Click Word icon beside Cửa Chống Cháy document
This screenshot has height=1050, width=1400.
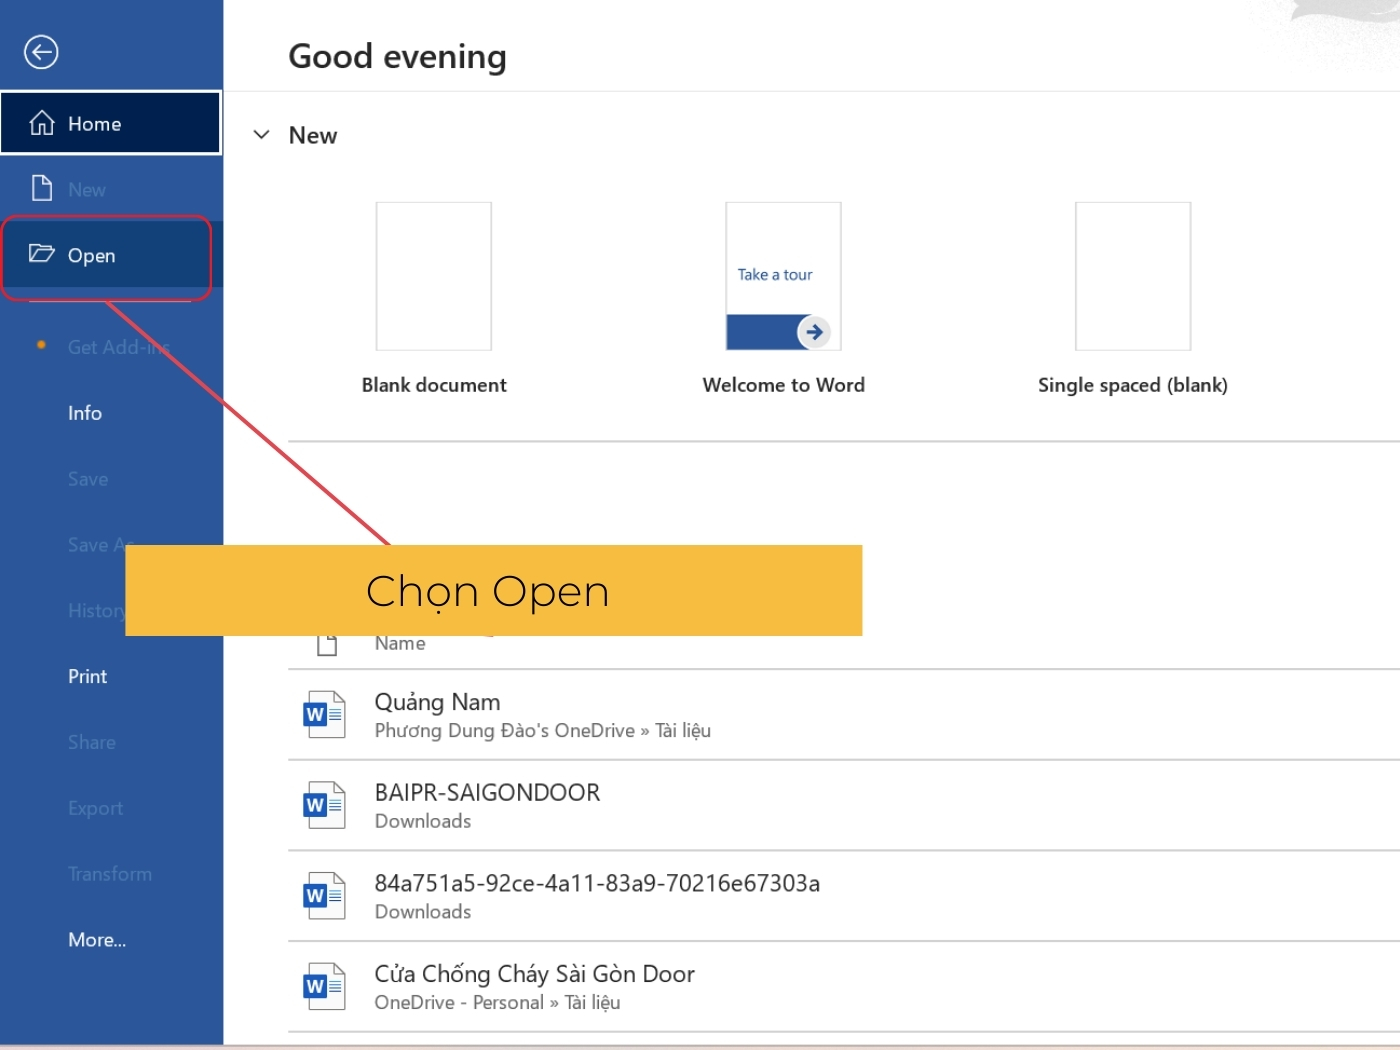click(324, 986)
